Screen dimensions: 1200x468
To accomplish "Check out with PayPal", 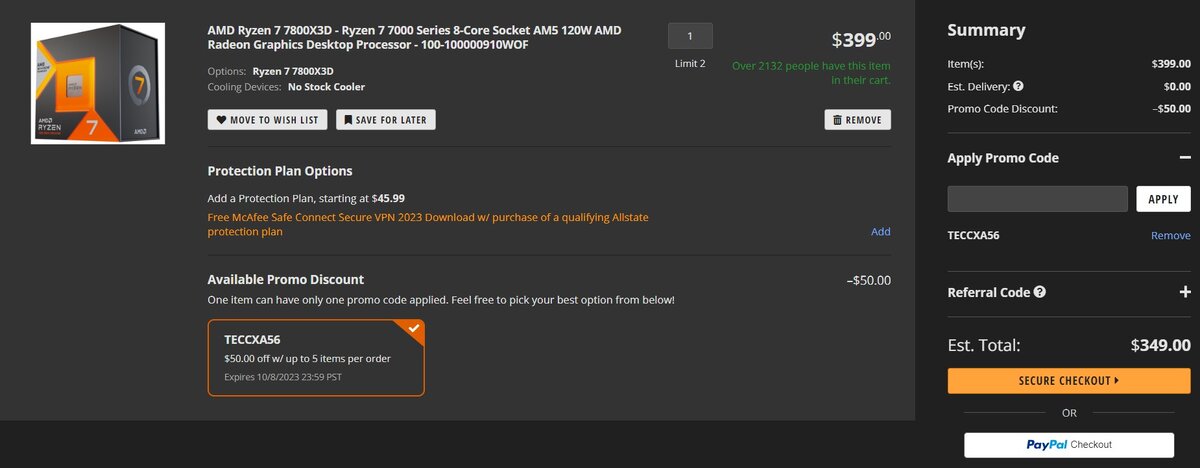I will pyautogui.click(x=1069, y=445).
